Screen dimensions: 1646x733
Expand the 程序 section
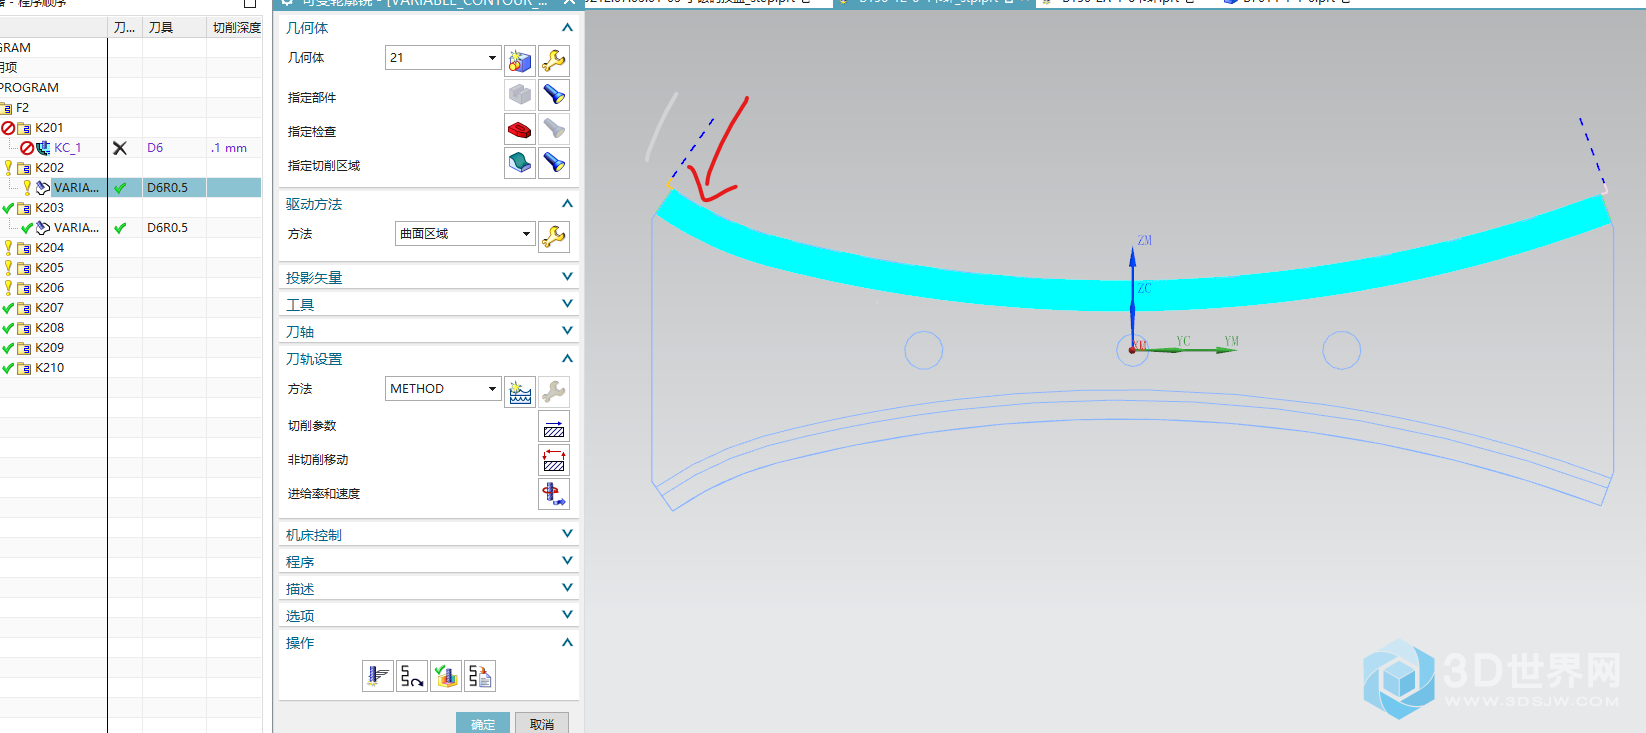coord(567,561)
